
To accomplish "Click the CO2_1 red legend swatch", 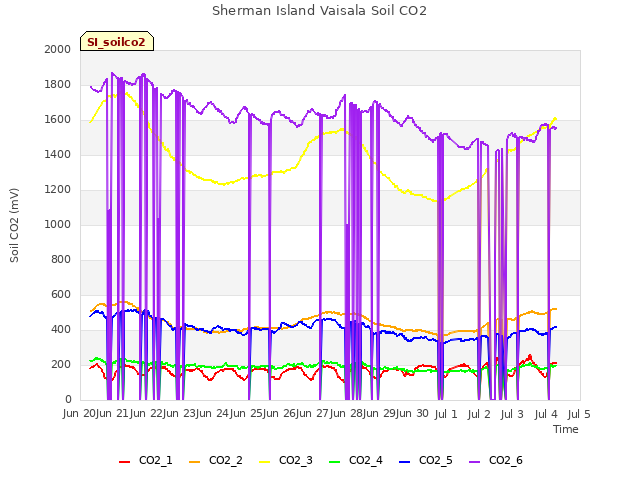I will point(124,462).
